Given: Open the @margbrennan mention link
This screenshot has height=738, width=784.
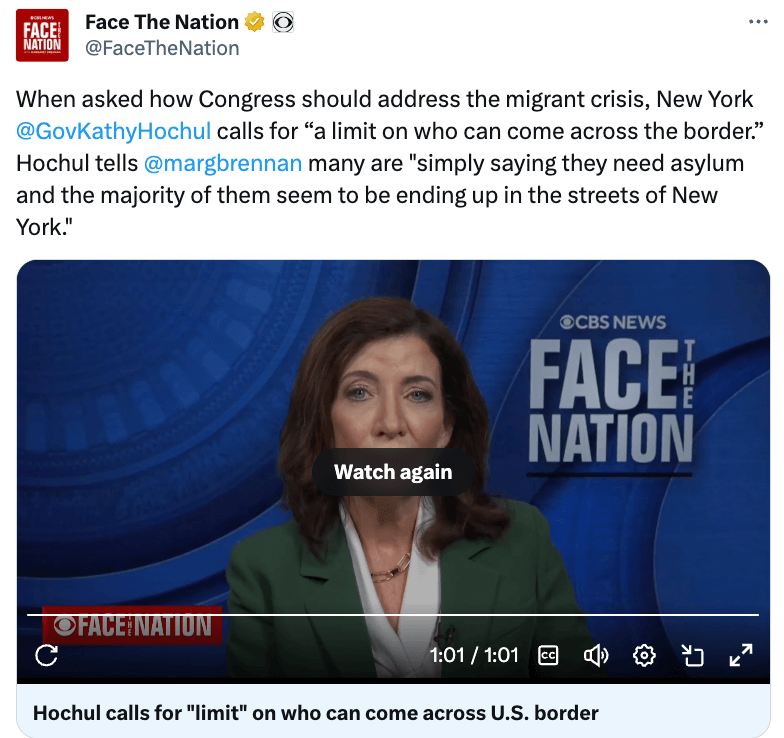Looking at the screenshot, I should pos(223,164).
